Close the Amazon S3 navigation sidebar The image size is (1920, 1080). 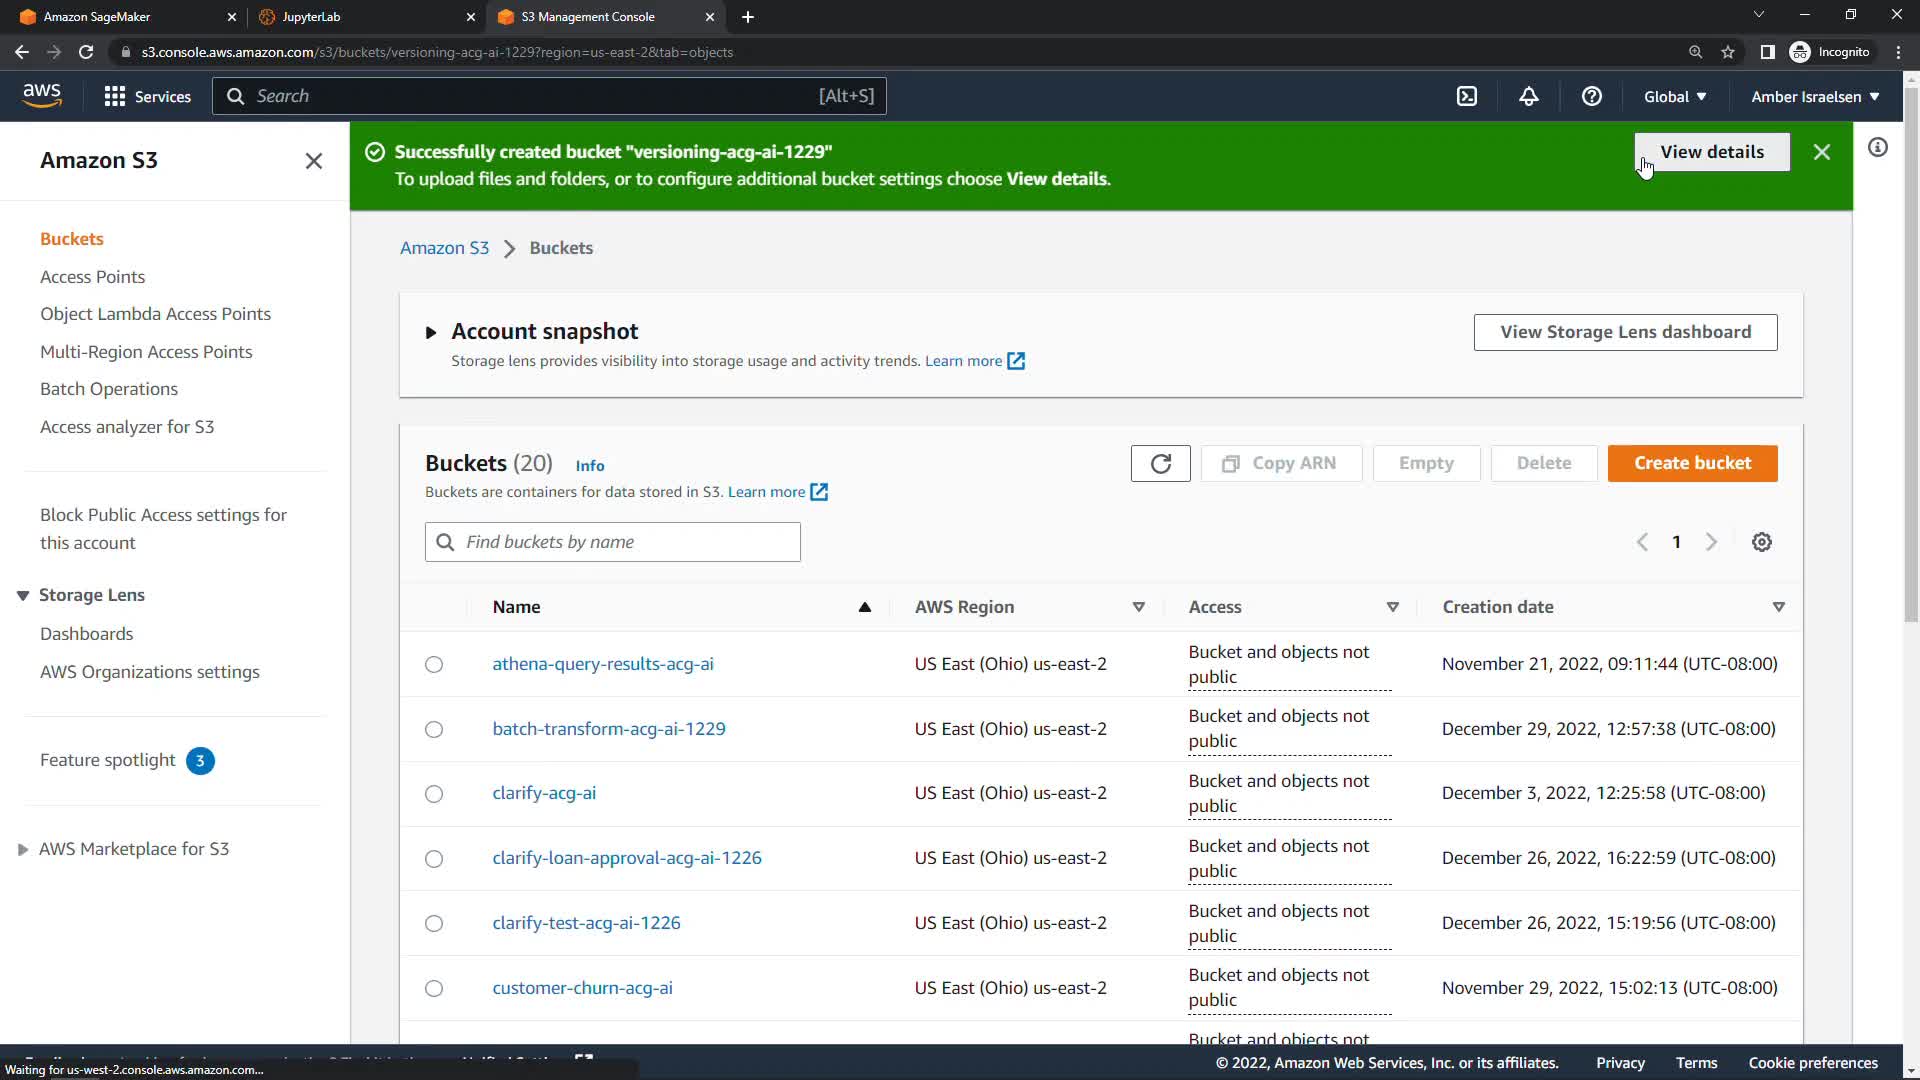pyautogui.click(x=314, y=161)
